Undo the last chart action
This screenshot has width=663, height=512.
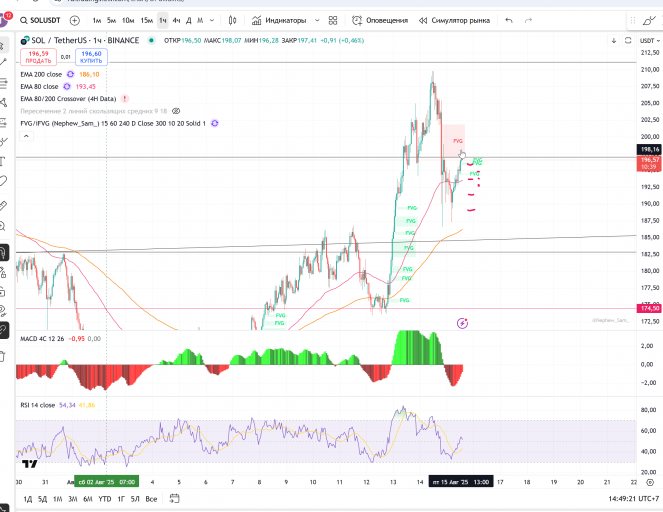click(509, 20)
